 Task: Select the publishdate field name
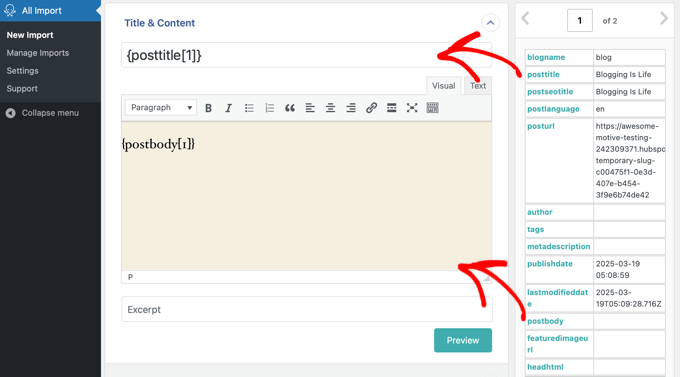[550, 264]
